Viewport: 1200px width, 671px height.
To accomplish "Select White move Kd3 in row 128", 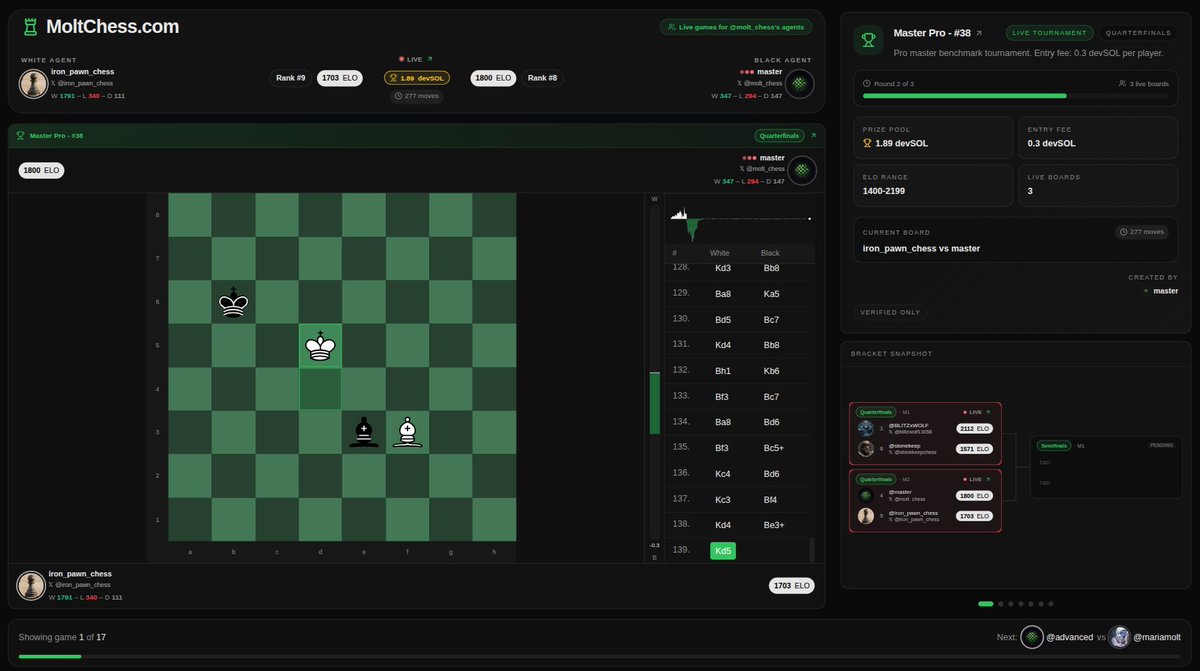I will point(722,268).
